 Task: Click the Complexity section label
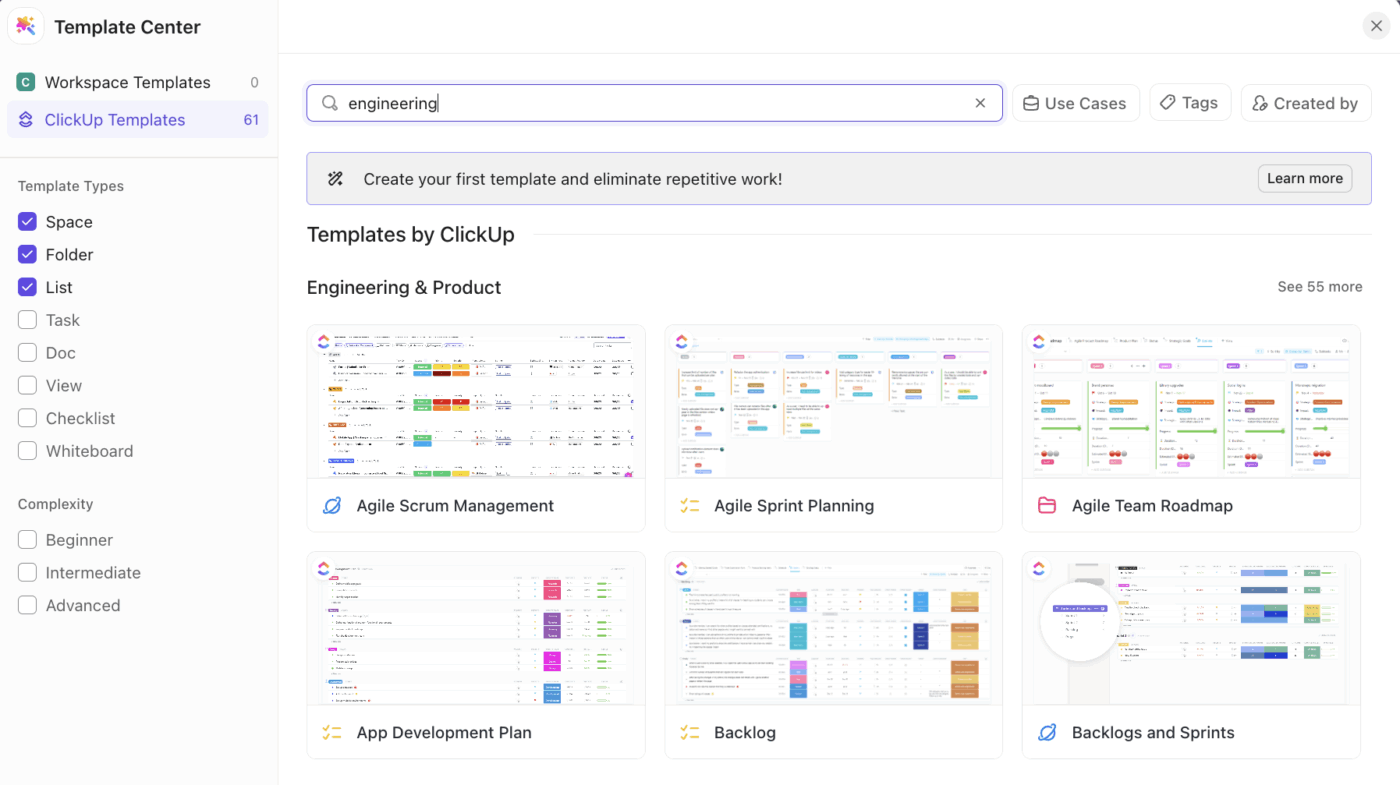click(56, 504)
